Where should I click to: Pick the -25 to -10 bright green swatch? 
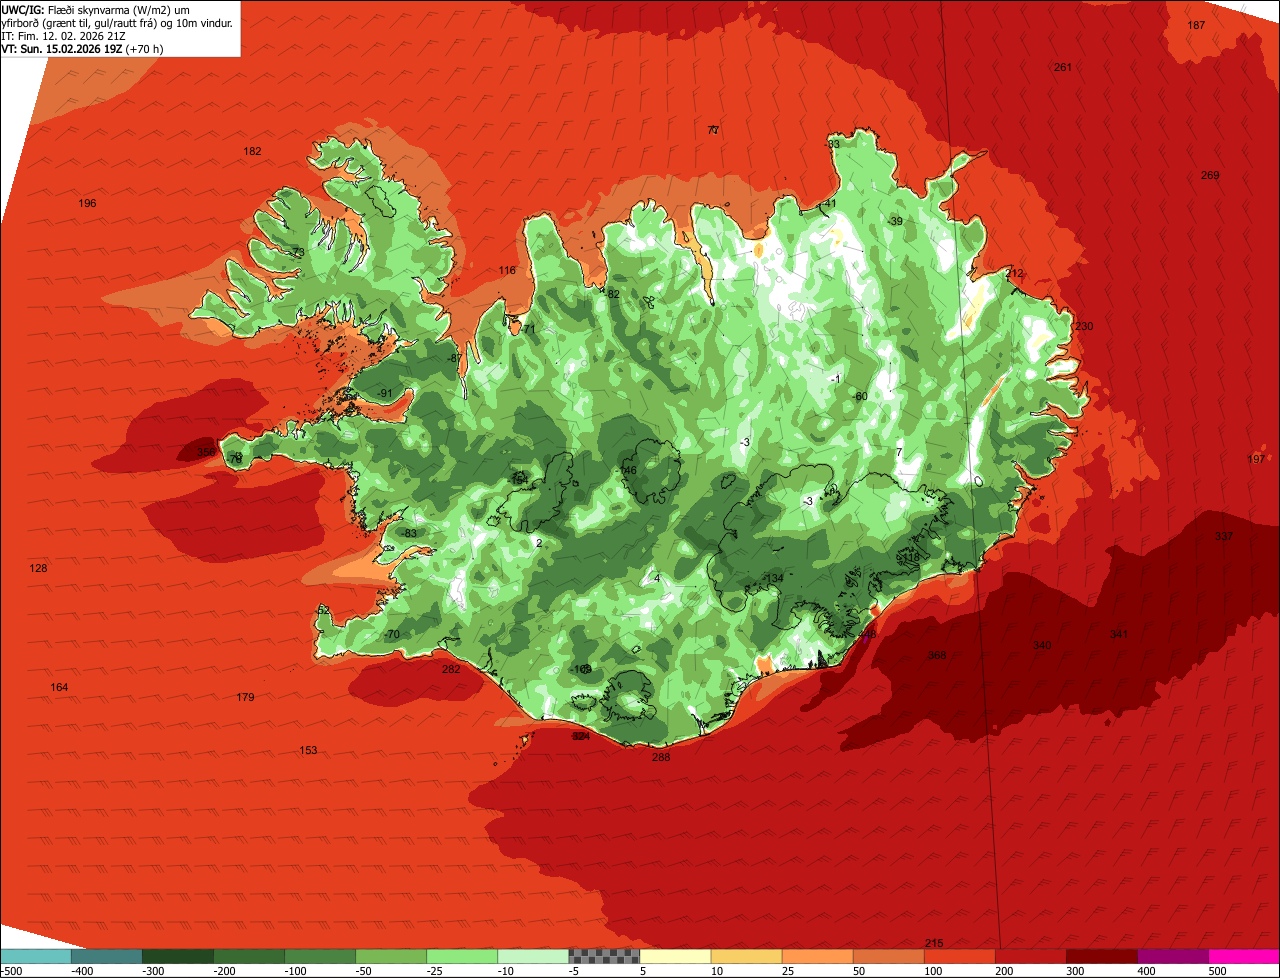[461, 956]
